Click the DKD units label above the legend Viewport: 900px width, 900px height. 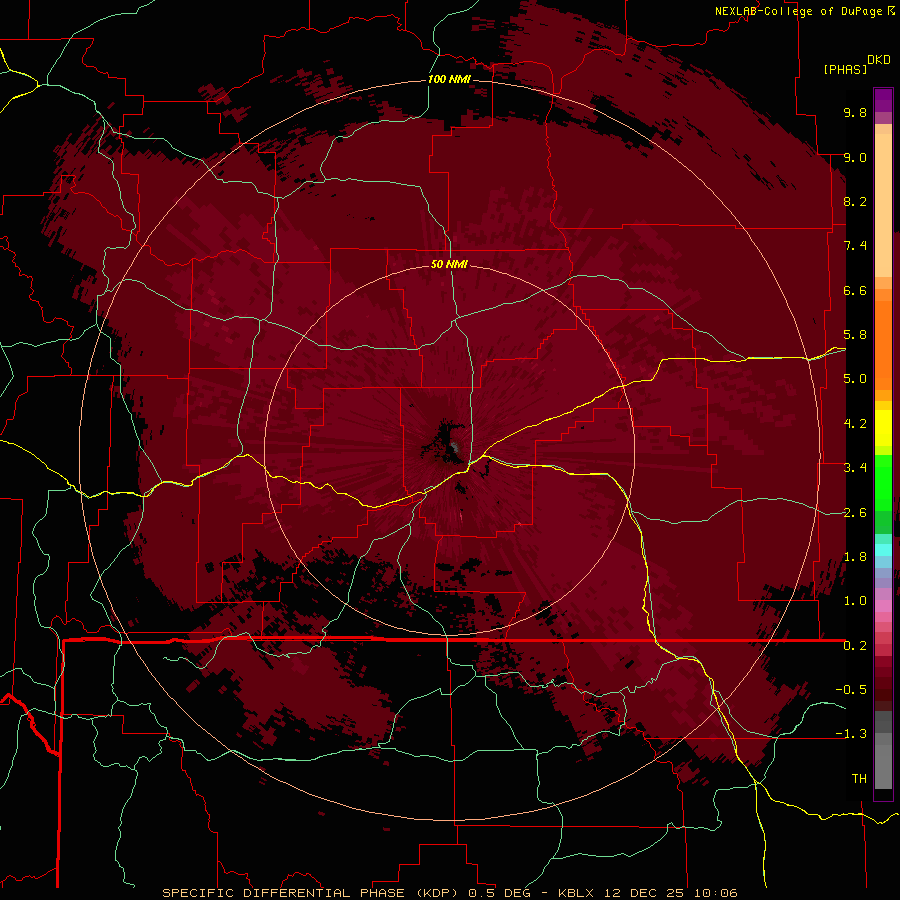click(x=879, y=60)
